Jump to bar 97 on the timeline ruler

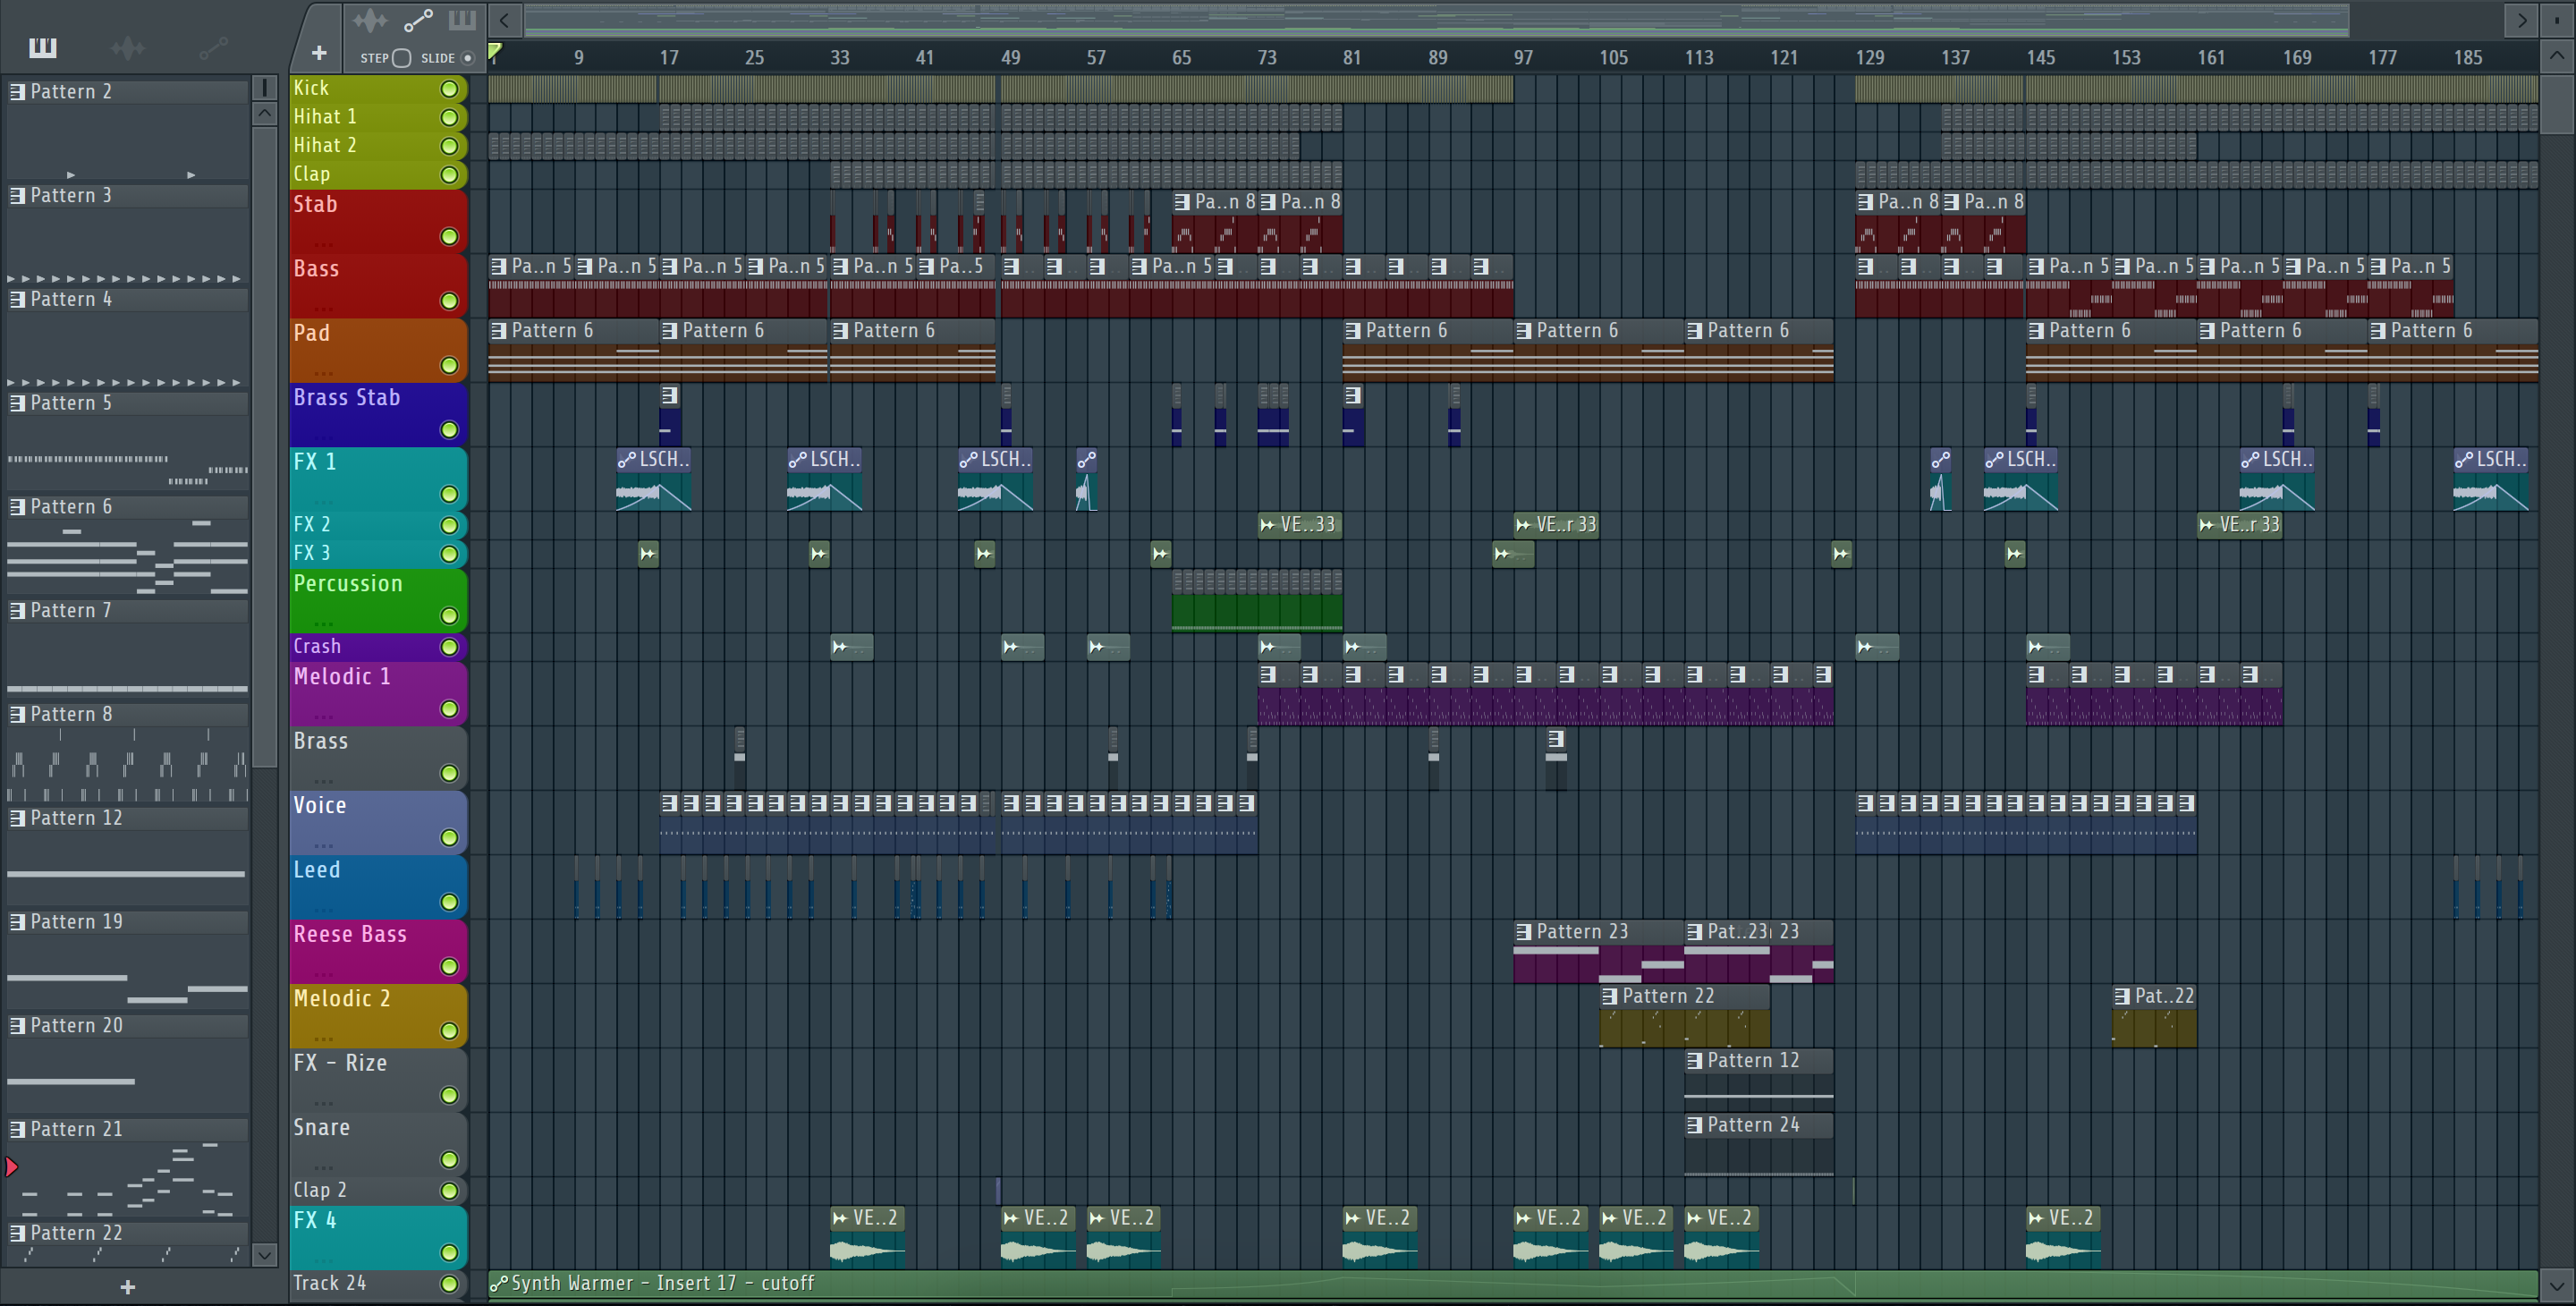(x=1523, y=58)
